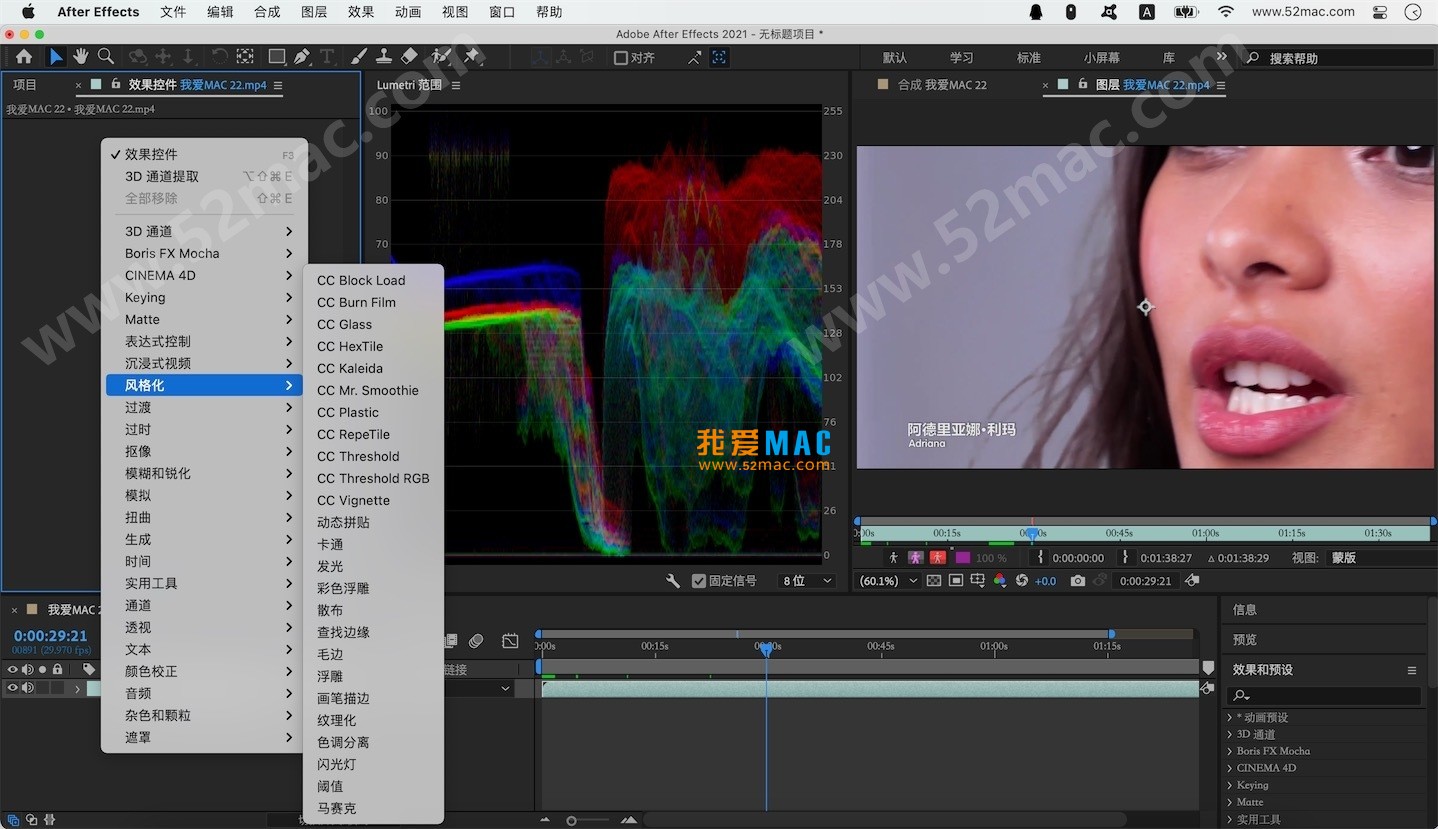Viewport: 1438px width, 829px height.
Task: Uncheck the 固定信号 checkbox
Action: coord(699,581)
